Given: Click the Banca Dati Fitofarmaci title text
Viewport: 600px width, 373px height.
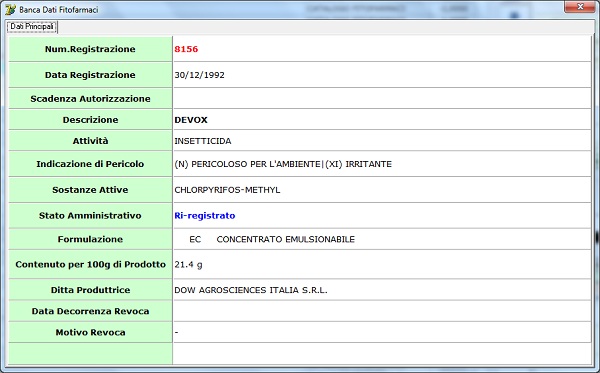Looking at the screenshot, I should pyautogui.click(x=59, y=10).
